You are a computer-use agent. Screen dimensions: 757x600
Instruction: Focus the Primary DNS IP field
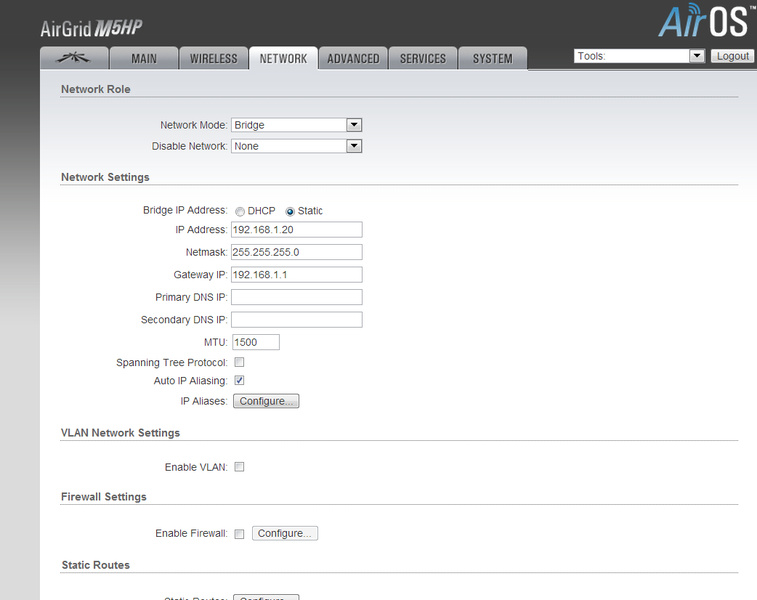296,297
